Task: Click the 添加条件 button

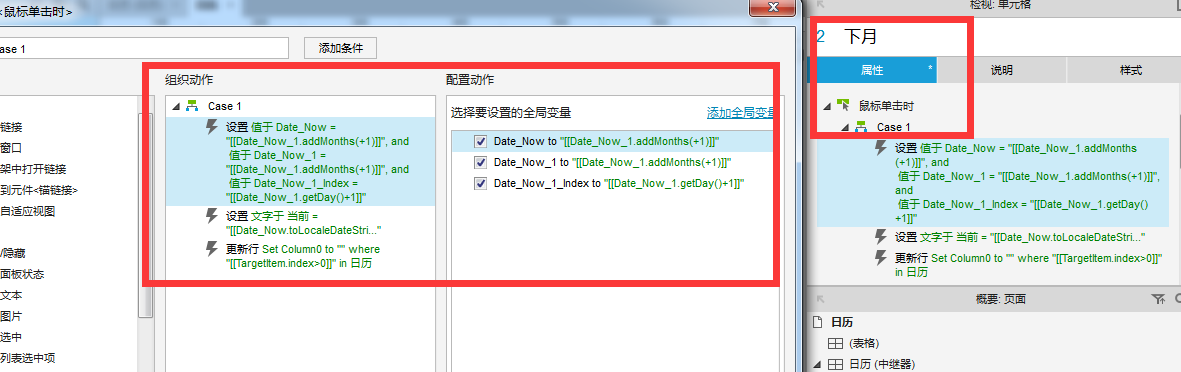Action: coord(340,48)
